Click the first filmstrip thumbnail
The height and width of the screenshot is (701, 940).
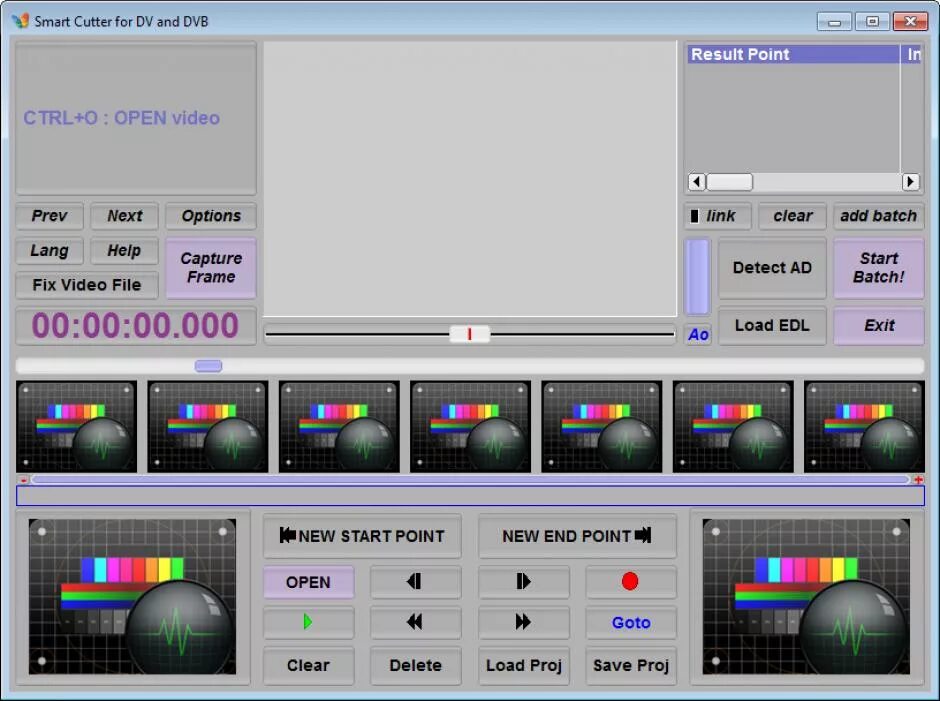(x=76, y=426)
